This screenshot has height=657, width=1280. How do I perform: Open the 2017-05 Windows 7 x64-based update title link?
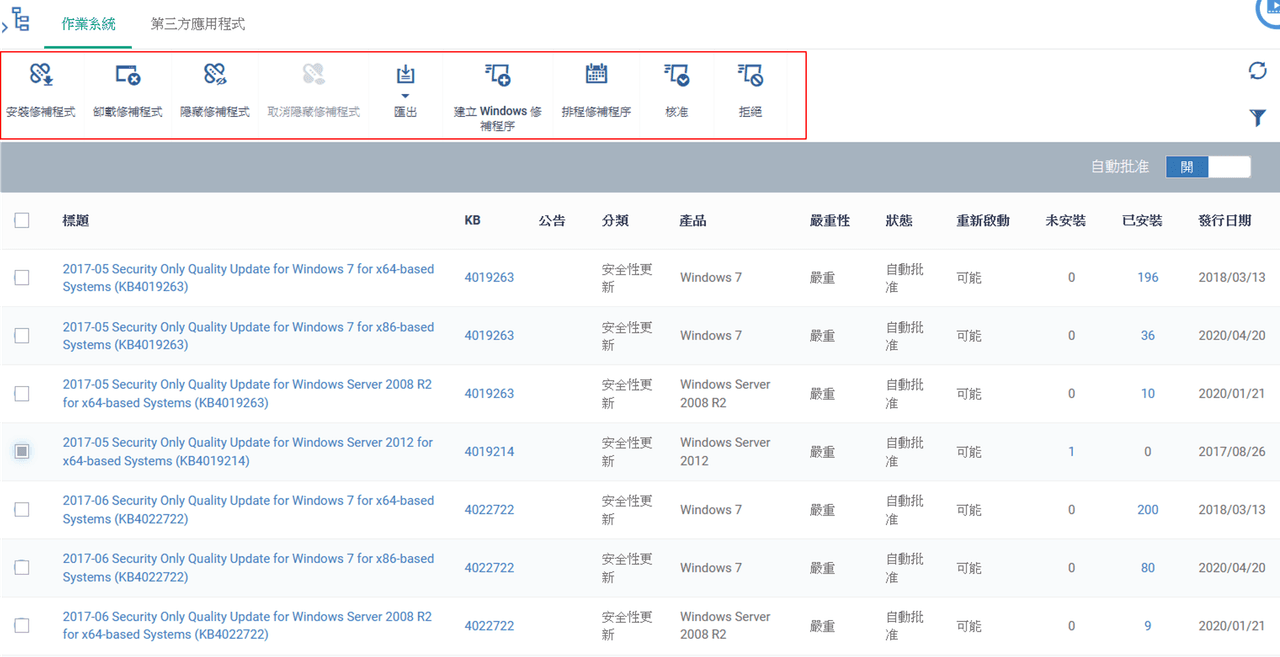[x=248, y=278]
